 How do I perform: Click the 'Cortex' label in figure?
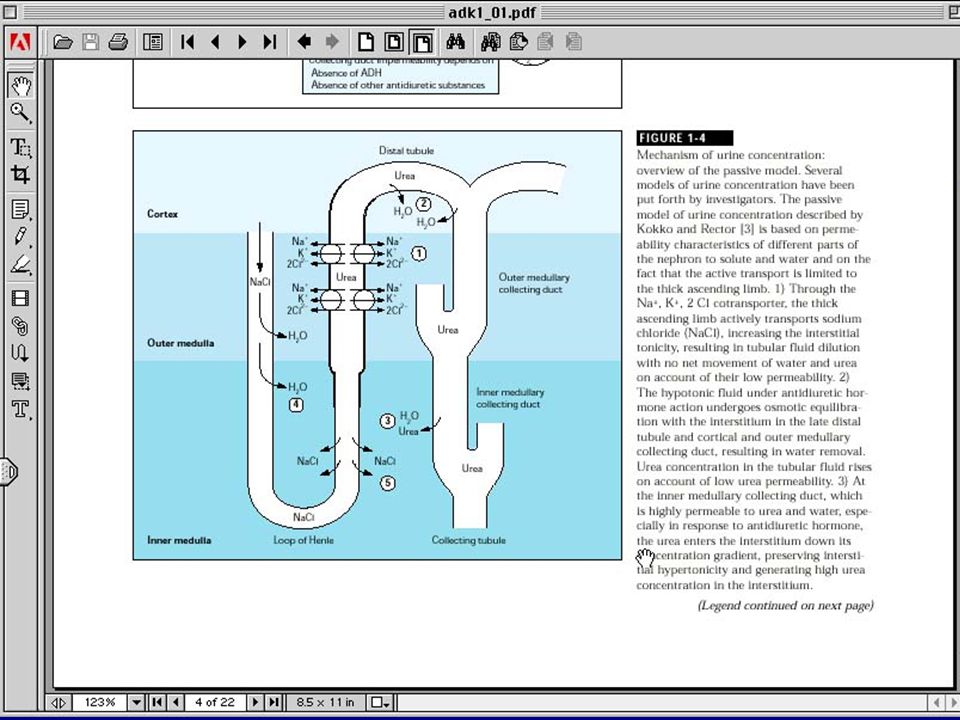pyautogui.click(x=162, y=214)
